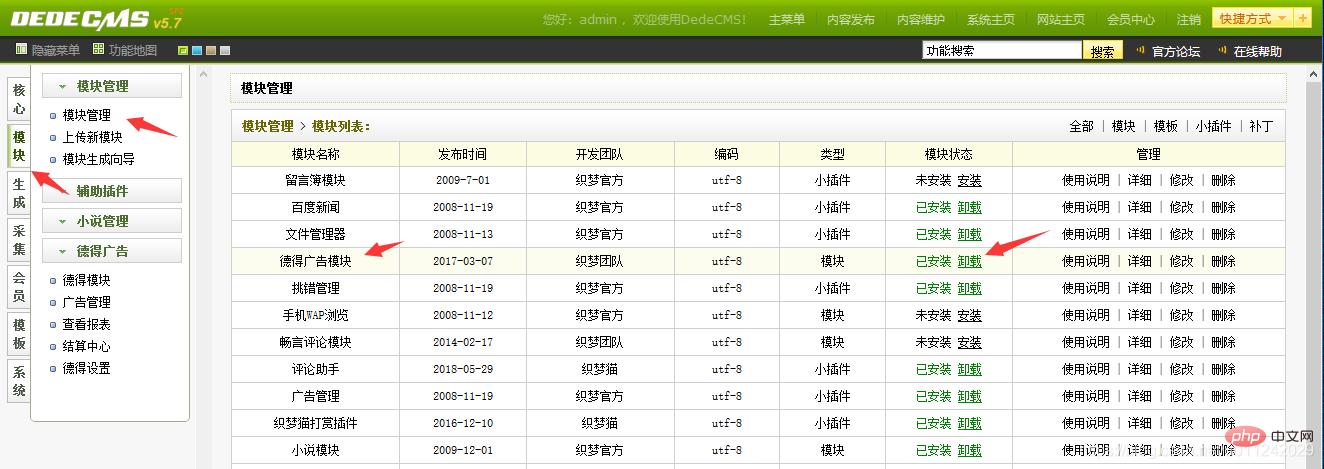Screen dimensions: 1324x469
Task: Open 上传新模块 in the sidebar
Action: coord(92,137)
